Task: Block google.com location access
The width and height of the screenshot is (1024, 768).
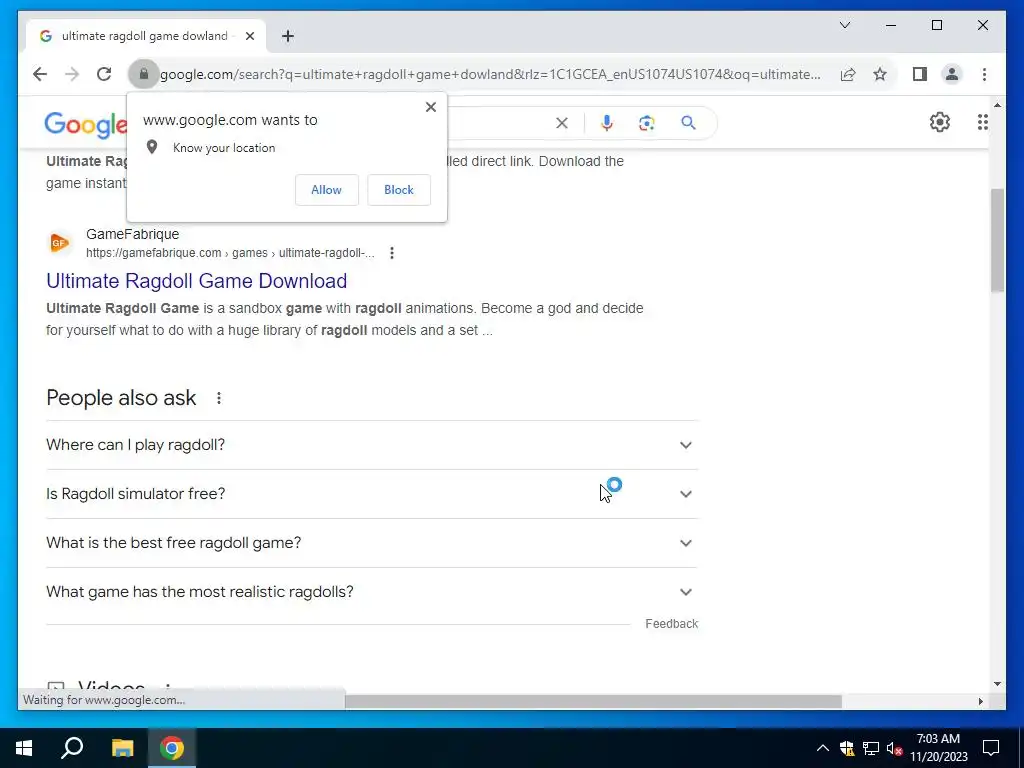Action: [x=399, y=190]
